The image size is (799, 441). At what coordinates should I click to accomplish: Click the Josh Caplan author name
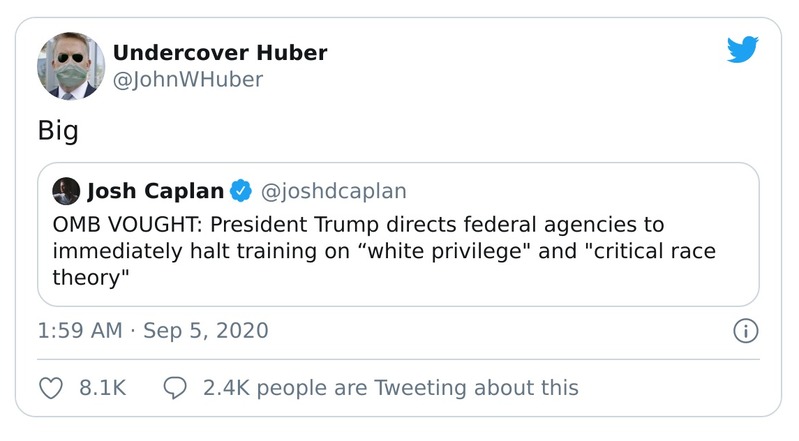click(154, 190)
